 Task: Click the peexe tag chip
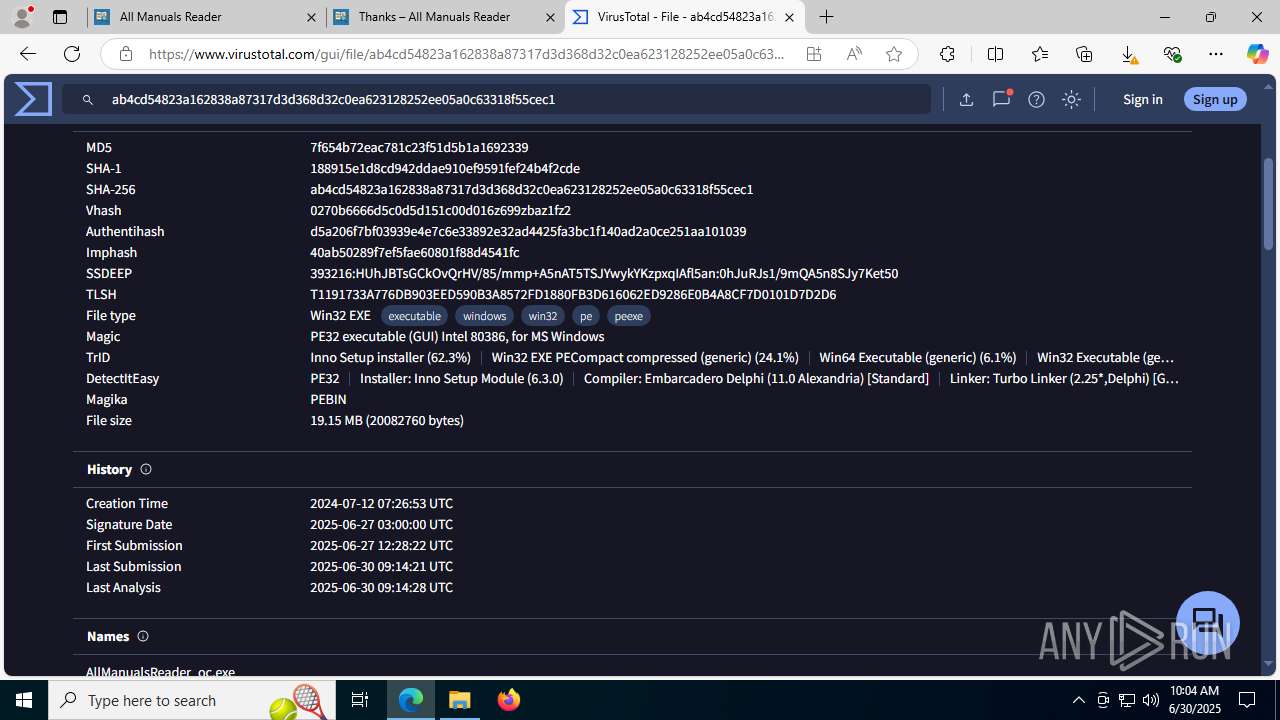click(x=628, y=316)
